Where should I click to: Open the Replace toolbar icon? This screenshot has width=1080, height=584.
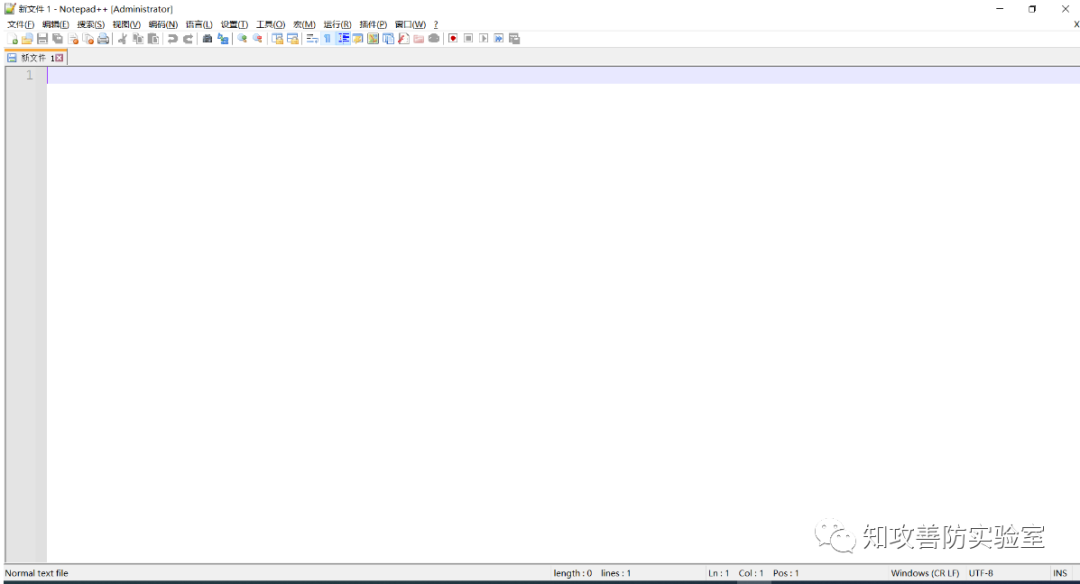point(222,39)
